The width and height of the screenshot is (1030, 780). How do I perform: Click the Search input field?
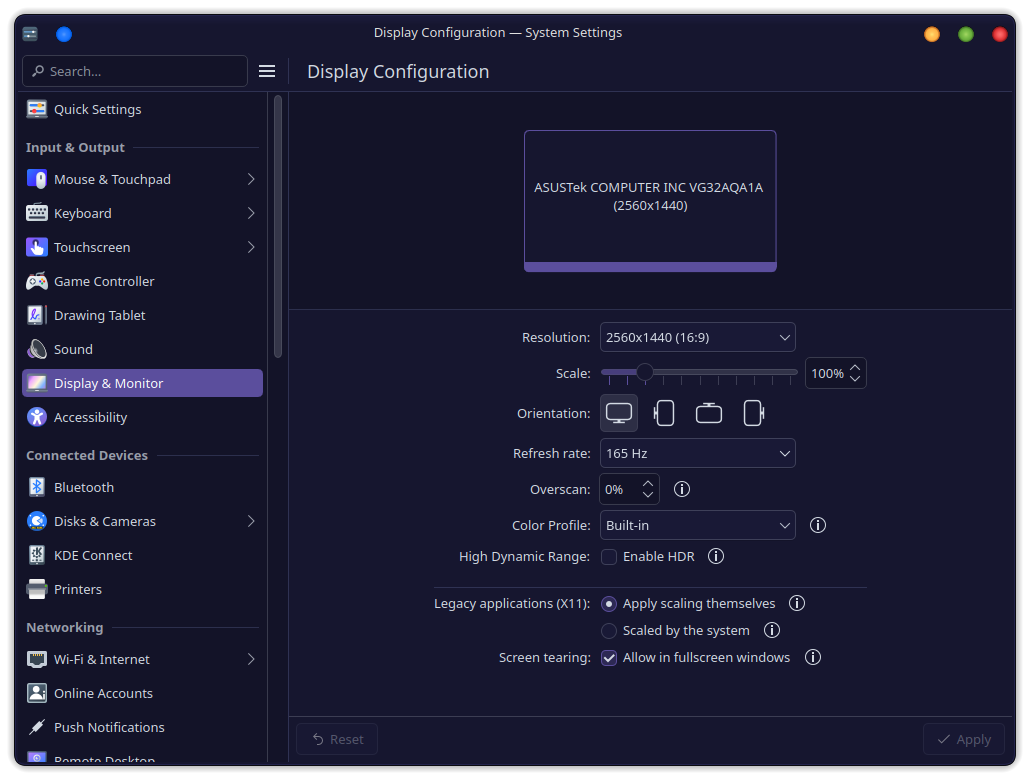[135, 71]
